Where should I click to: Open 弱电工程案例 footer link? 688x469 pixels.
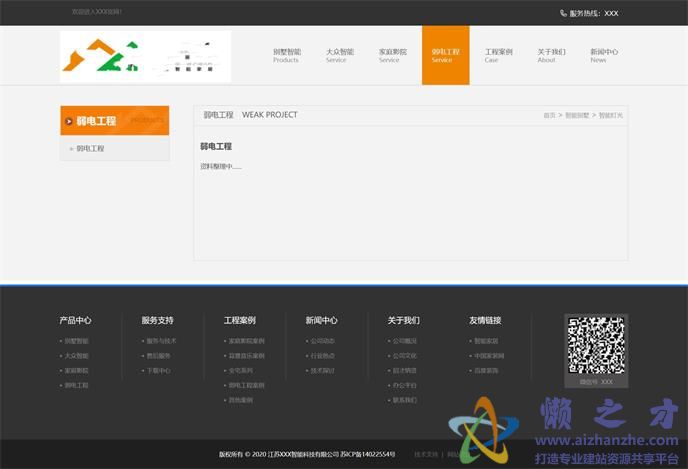click(247, 386)
